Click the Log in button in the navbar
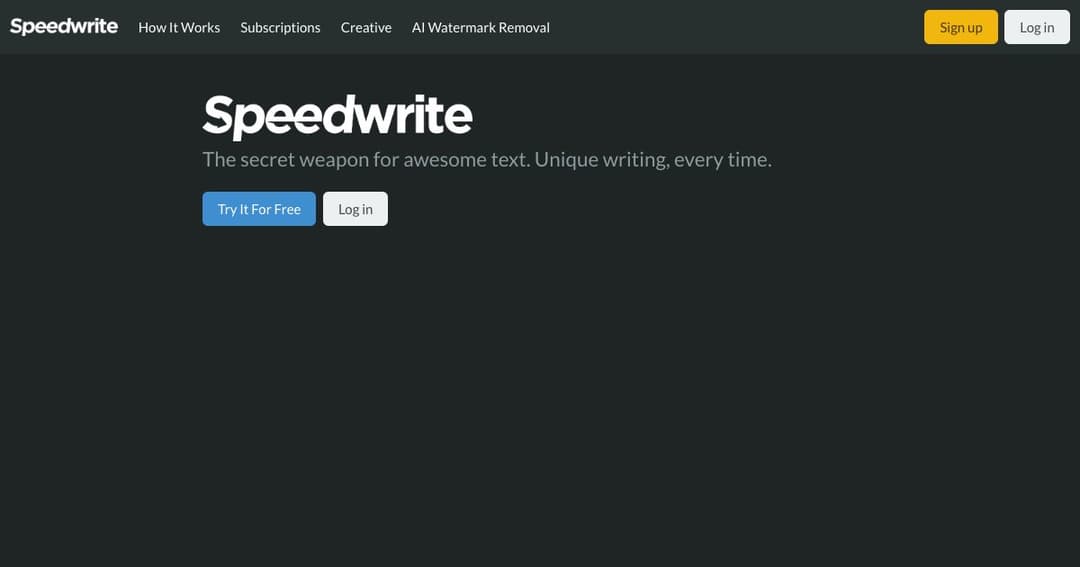1080x567 pixels. point(1037,27)
